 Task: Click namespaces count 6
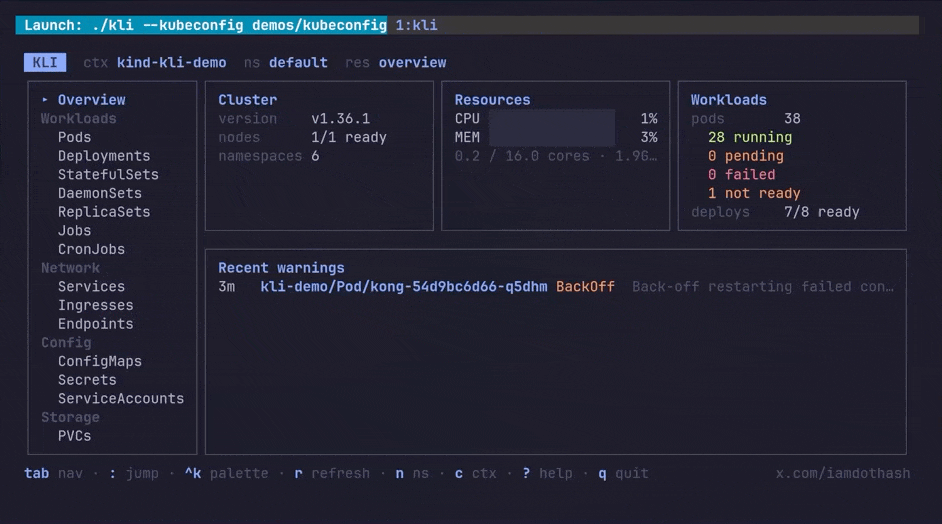click(x=315, y=156)
